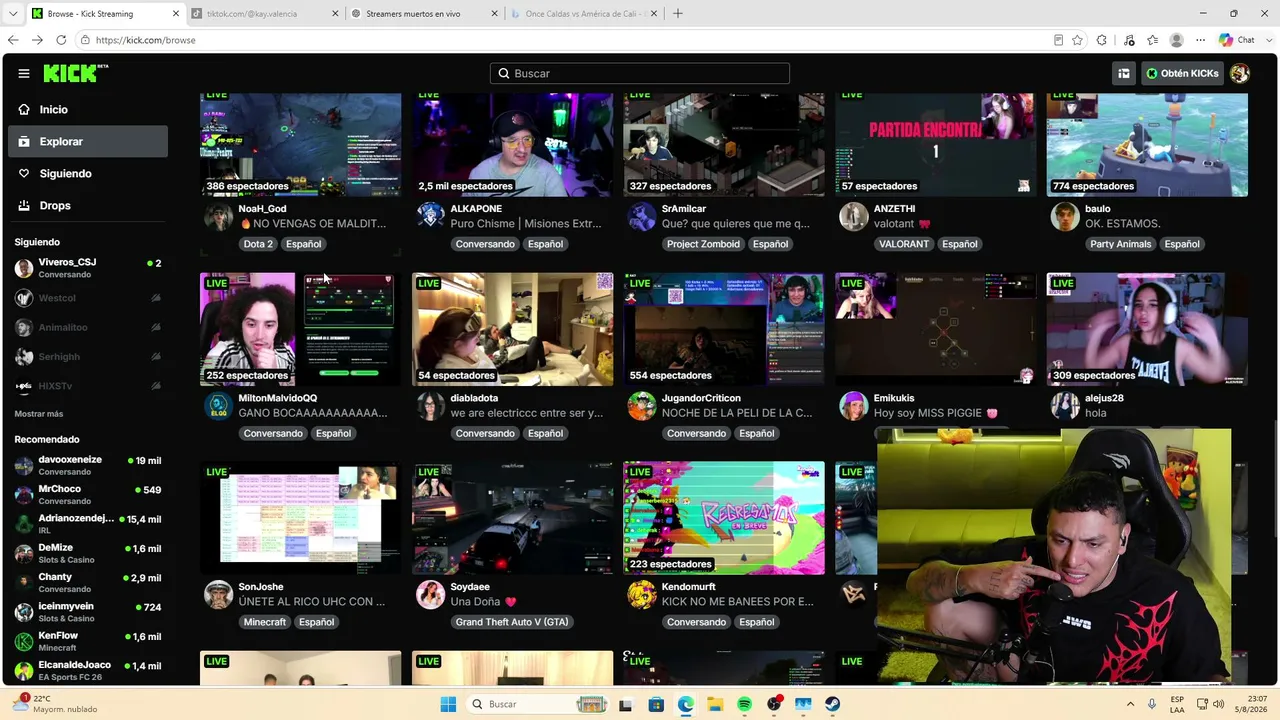The width and height of the screenshot is (1280, 720).
Task: Open browser Settings and more menu
Action: click(1201, 40)
